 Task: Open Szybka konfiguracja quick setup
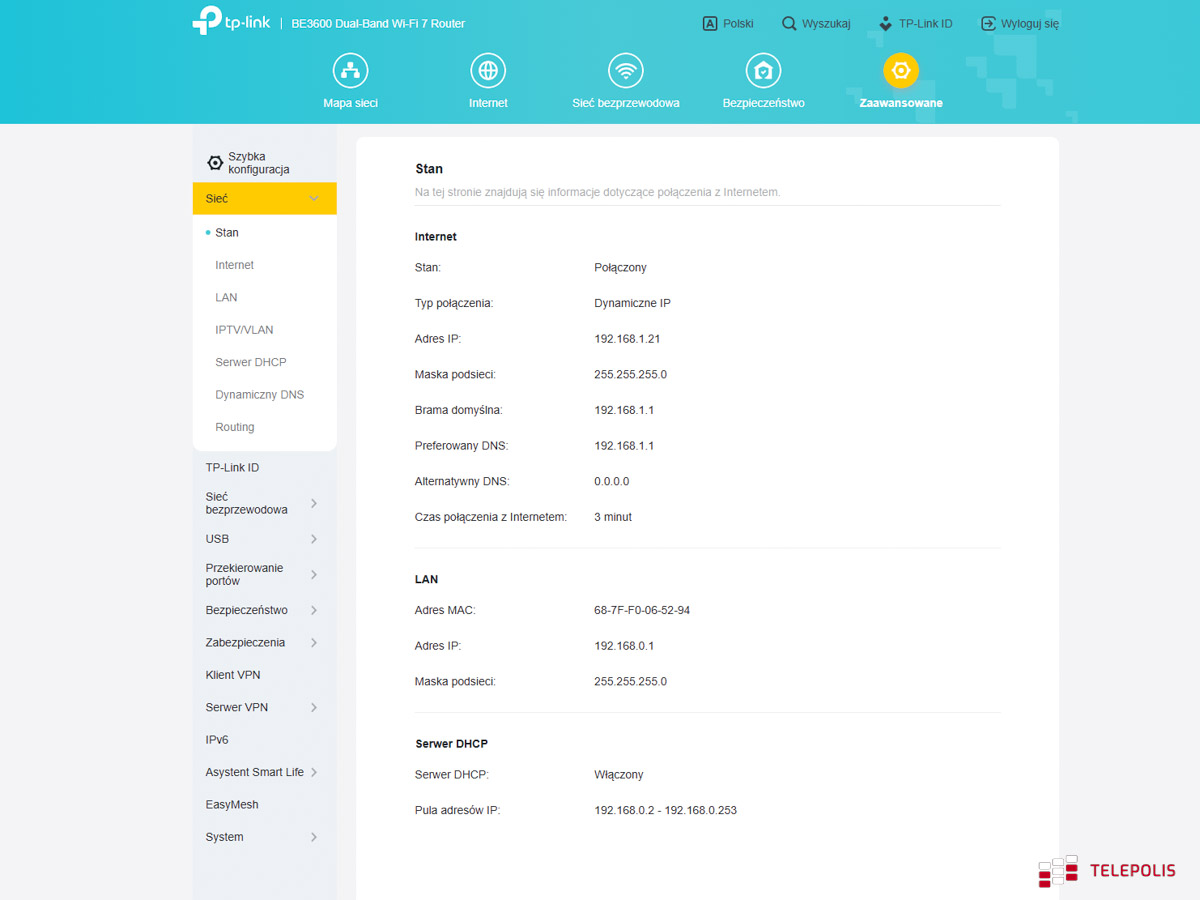250,163
